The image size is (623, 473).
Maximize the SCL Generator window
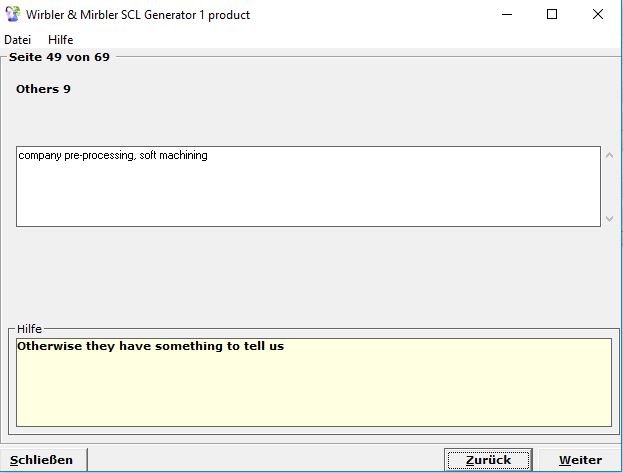[551, 14]
